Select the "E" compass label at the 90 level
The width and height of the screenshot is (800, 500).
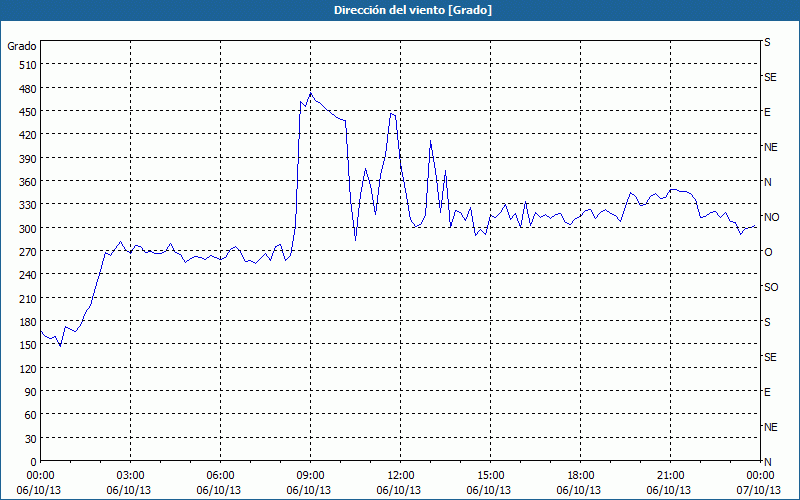pos(767,392)
